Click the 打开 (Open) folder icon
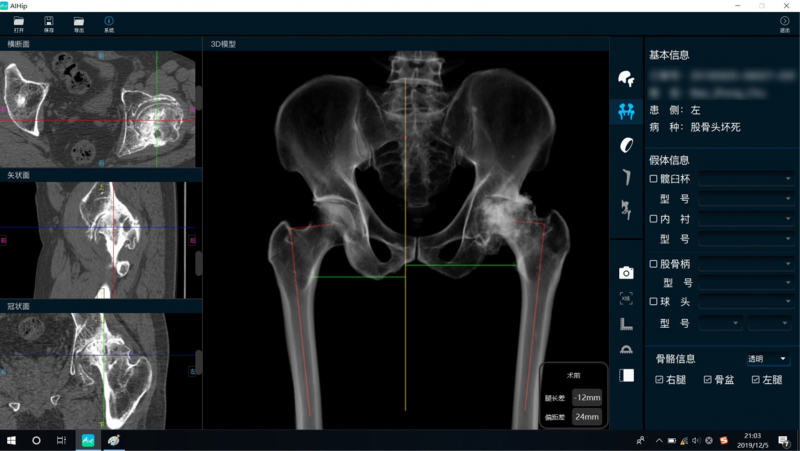The image size is (800, 451). (19, 21)
